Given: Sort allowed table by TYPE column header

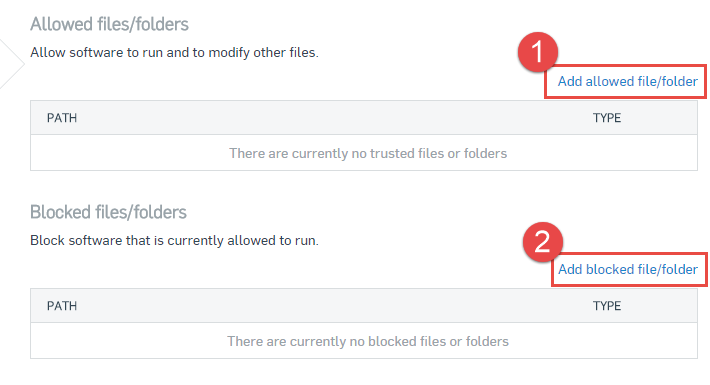Looking at the screenshot, I should [607, 118].
